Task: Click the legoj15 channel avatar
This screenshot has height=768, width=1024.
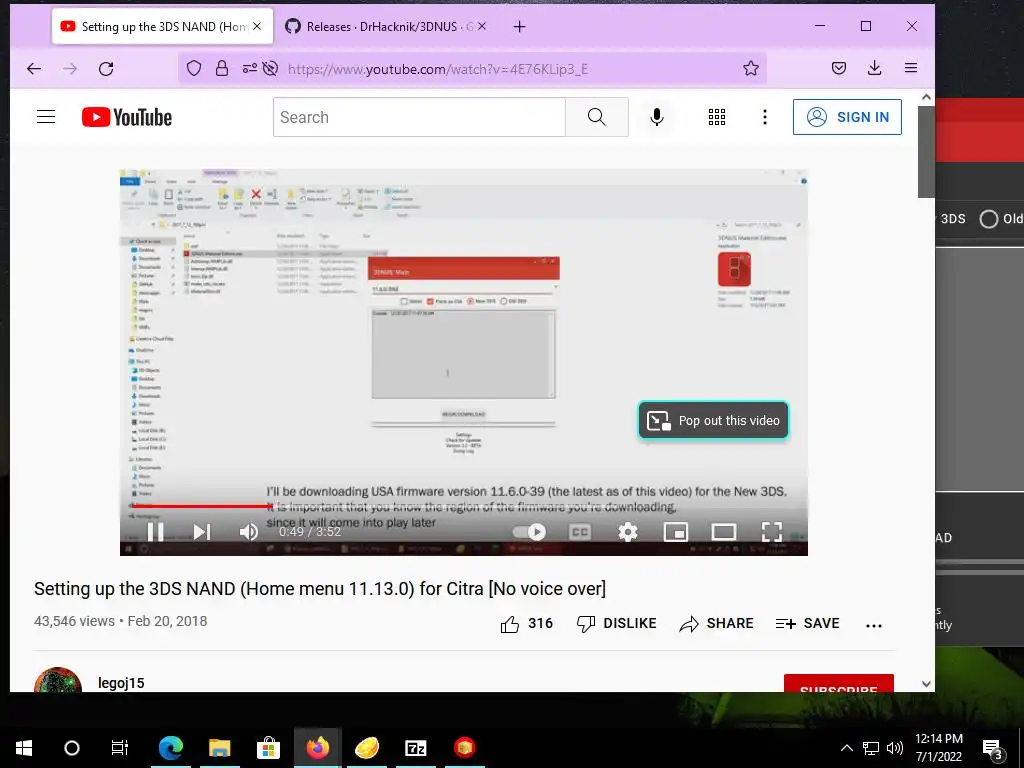Action: point(58,680)
